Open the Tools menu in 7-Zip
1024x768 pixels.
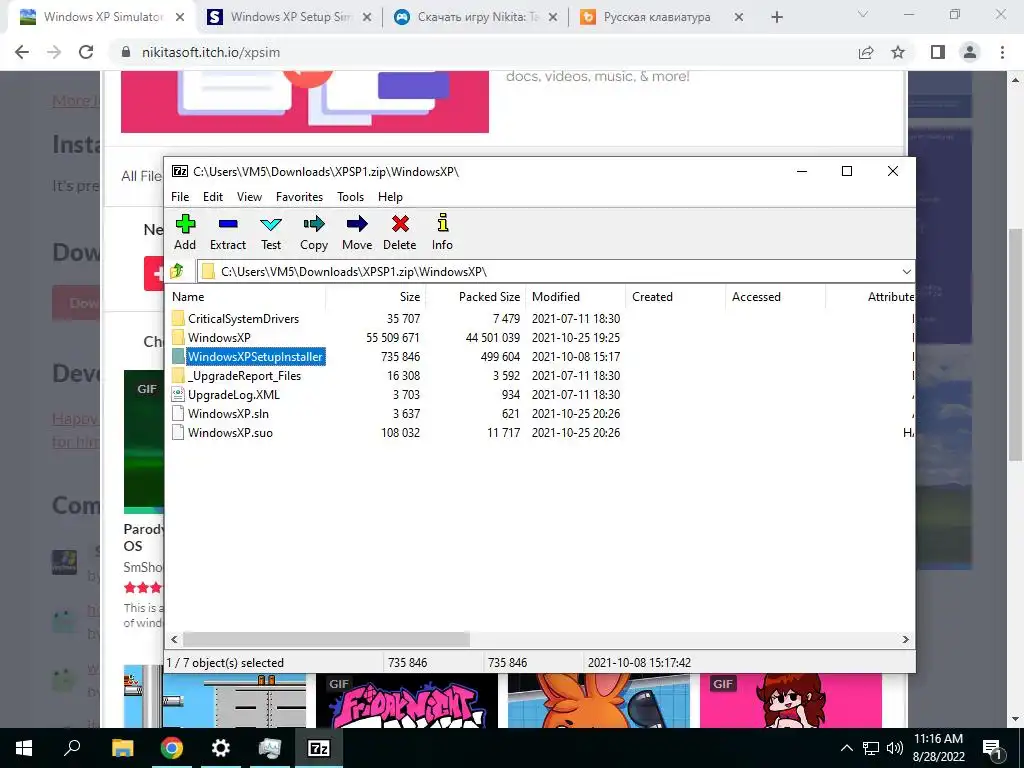[x=351, y=197]
